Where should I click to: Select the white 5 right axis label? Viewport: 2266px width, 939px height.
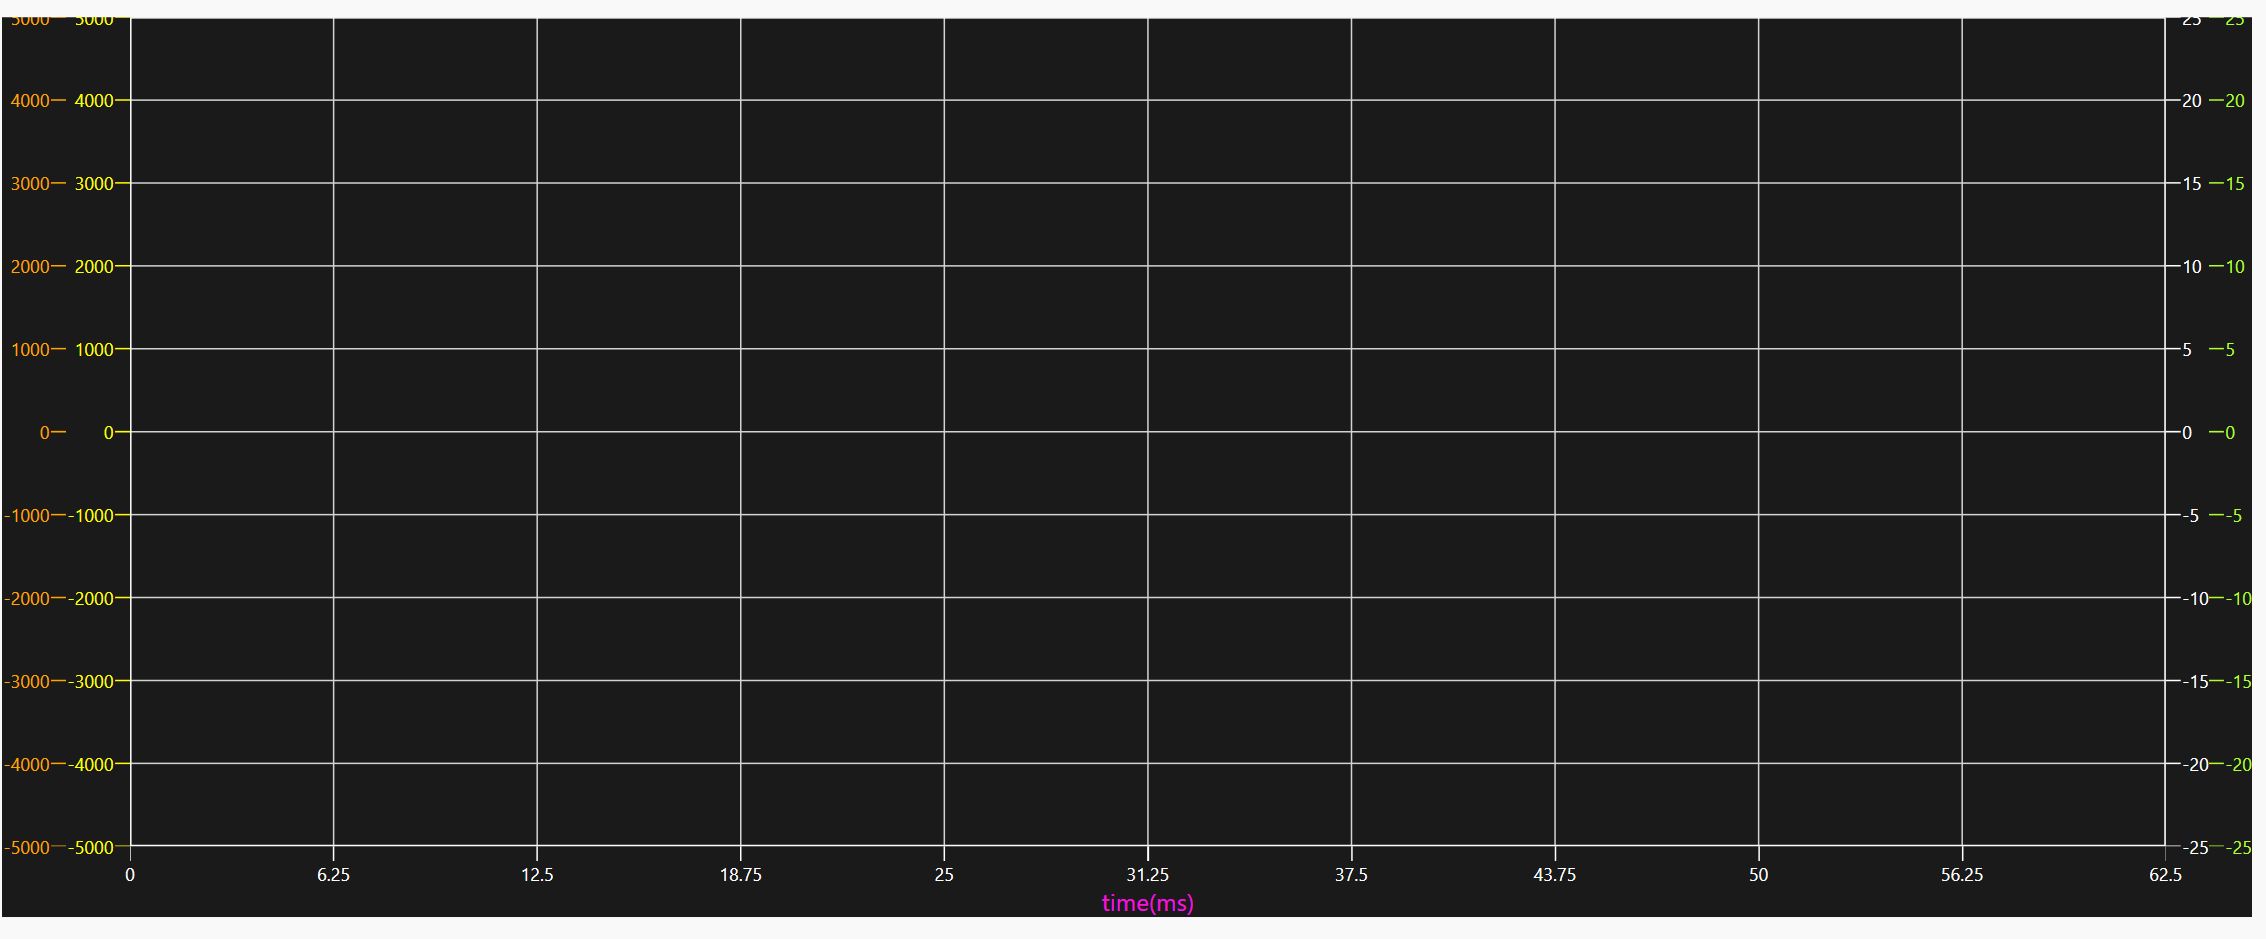tap(2187, 350)
